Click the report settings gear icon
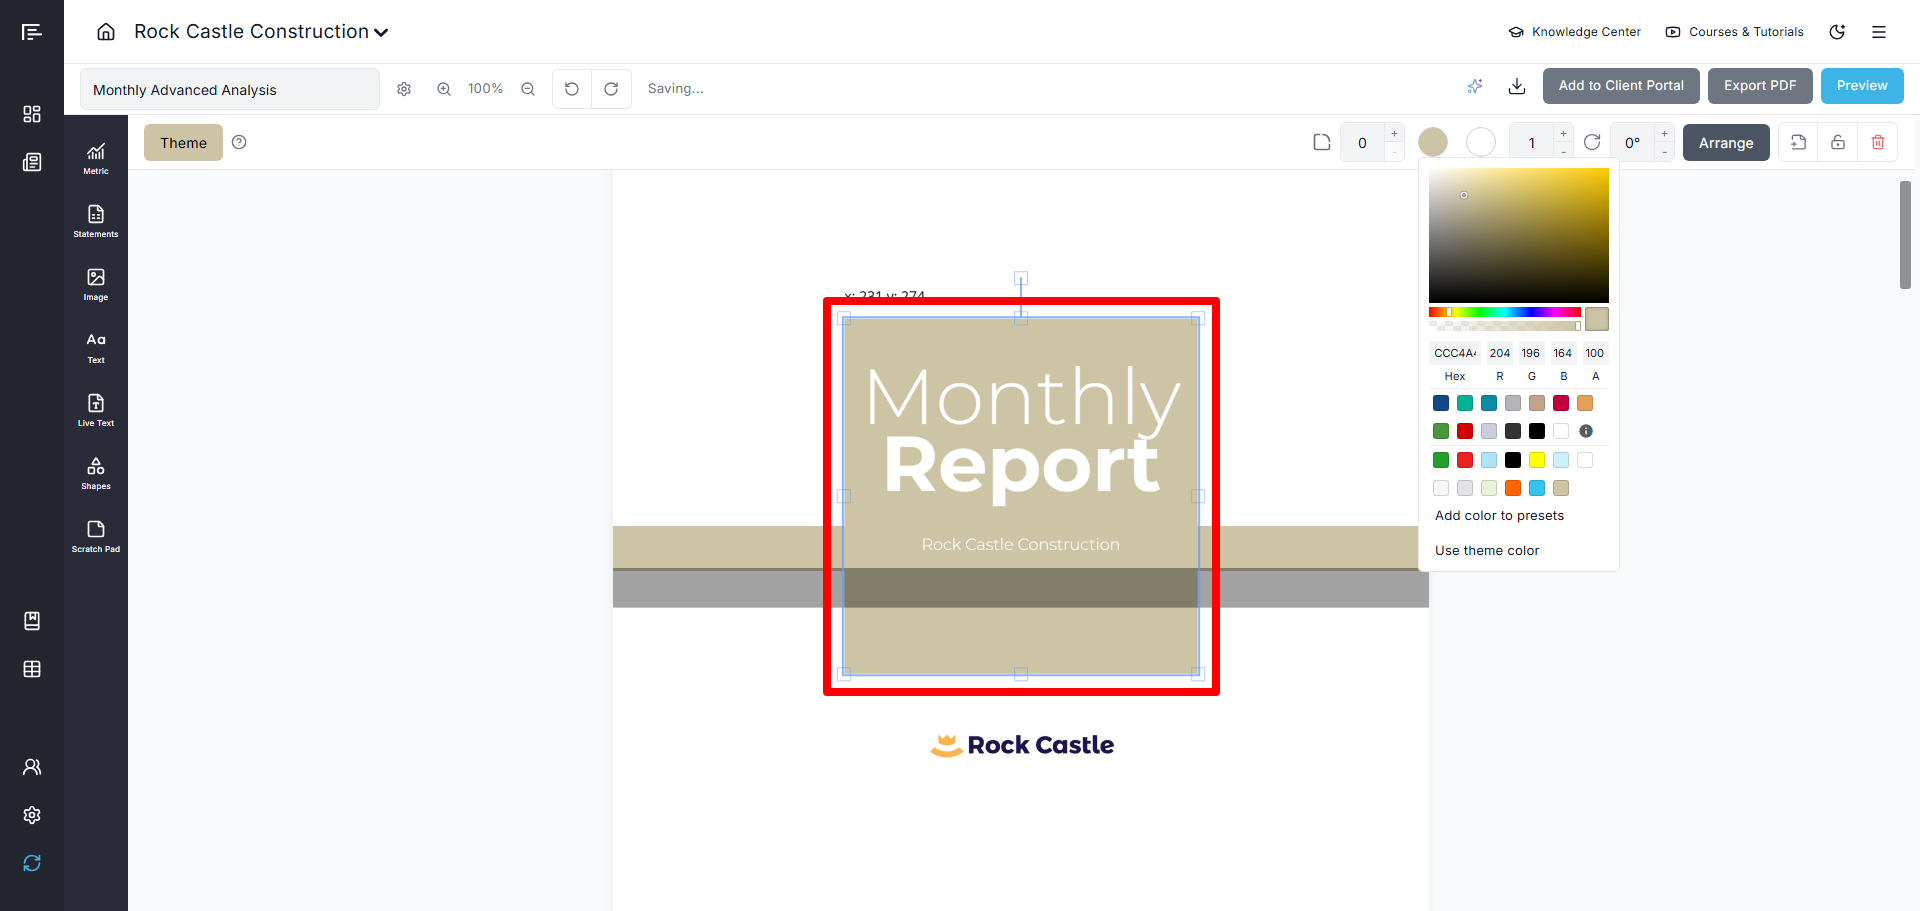Viewport: 1920px width, 911px height. coord(404,89)
